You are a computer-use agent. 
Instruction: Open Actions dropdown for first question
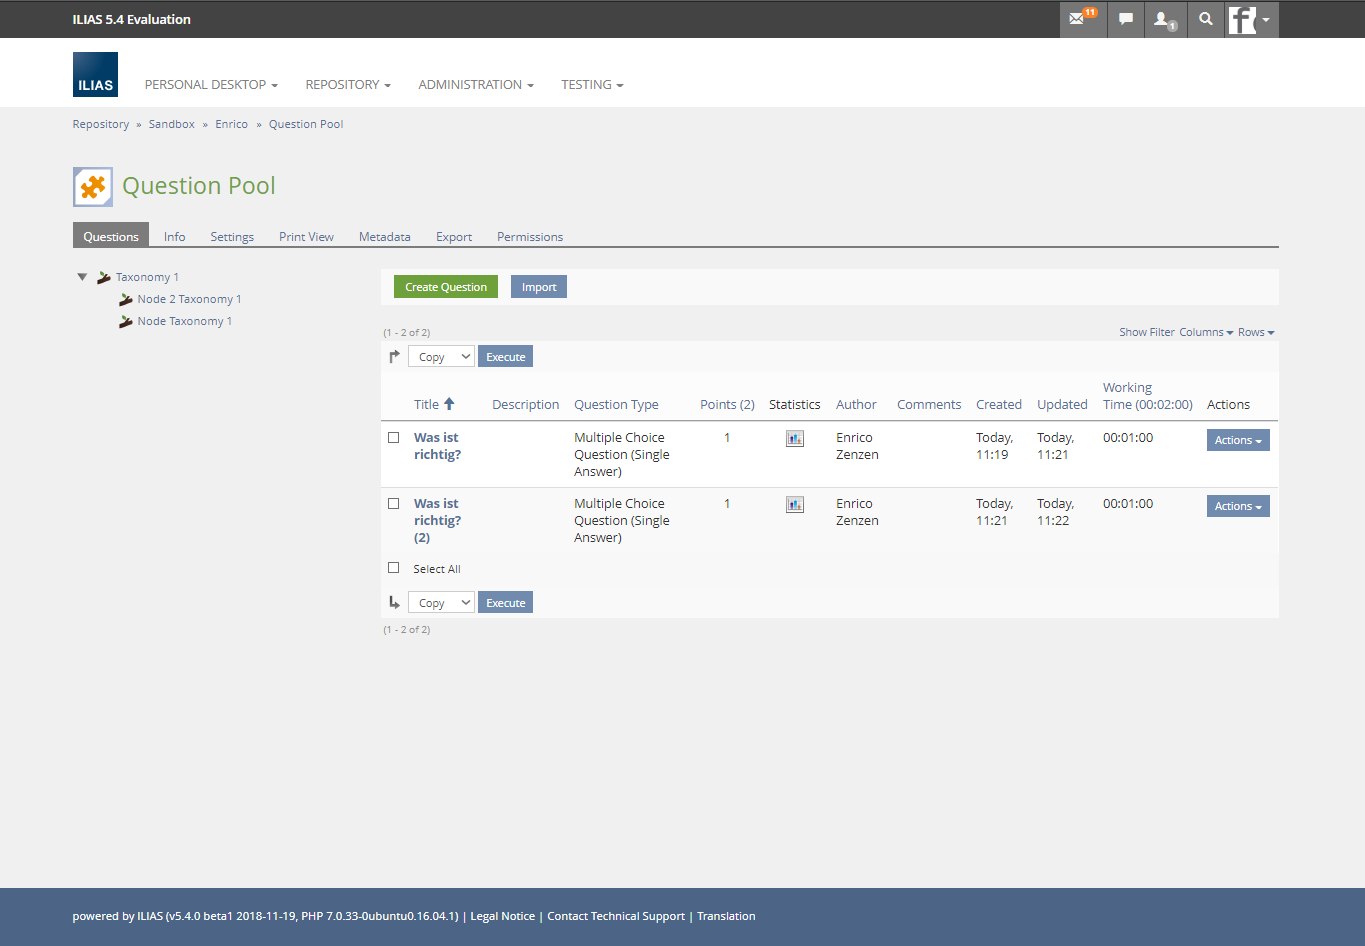coord(1237,440)
